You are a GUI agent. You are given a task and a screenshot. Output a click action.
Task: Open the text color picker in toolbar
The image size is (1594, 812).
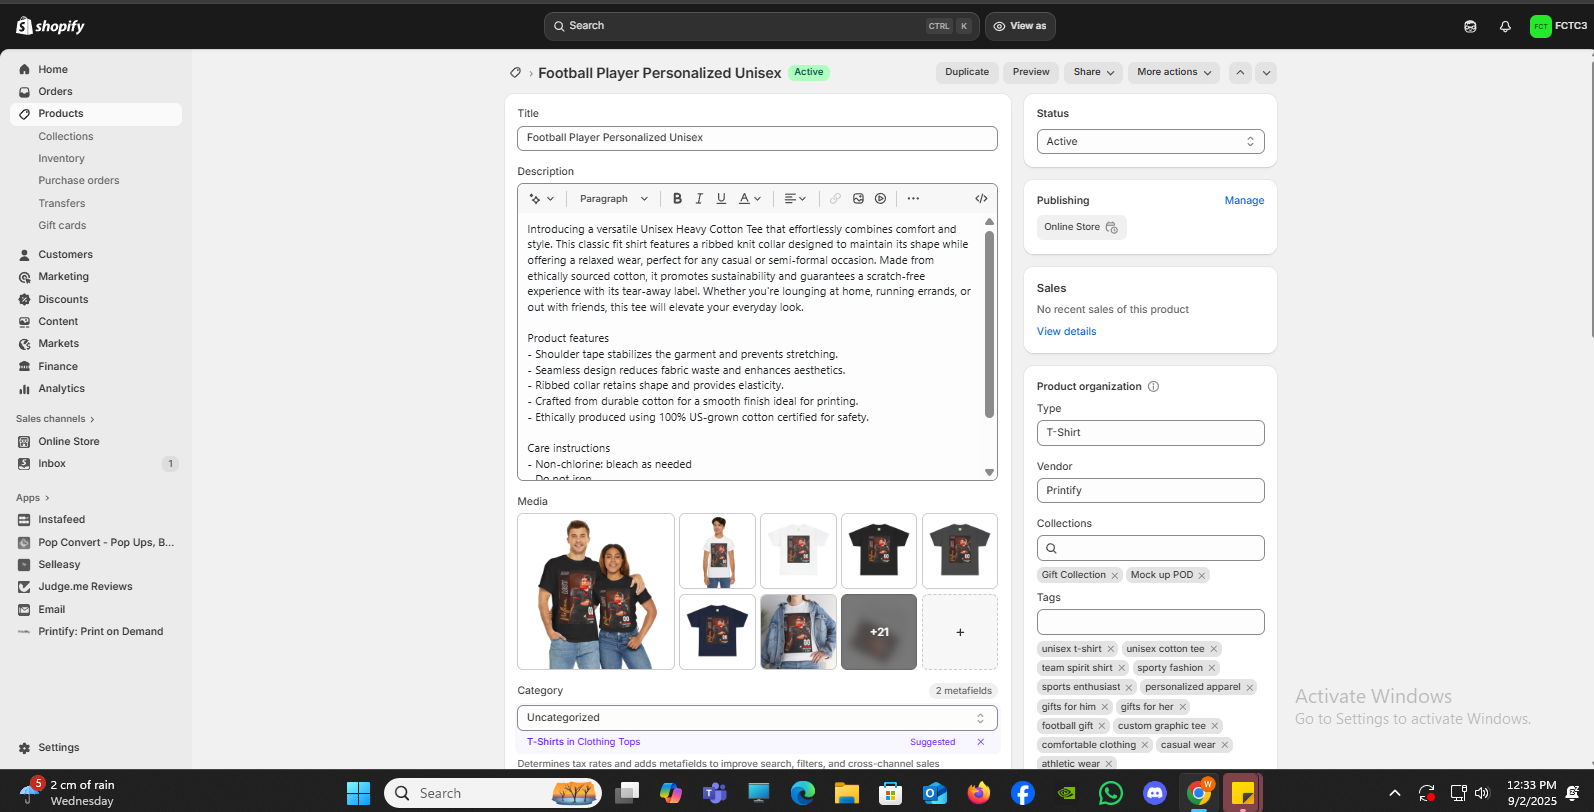(x=750, y=199)
